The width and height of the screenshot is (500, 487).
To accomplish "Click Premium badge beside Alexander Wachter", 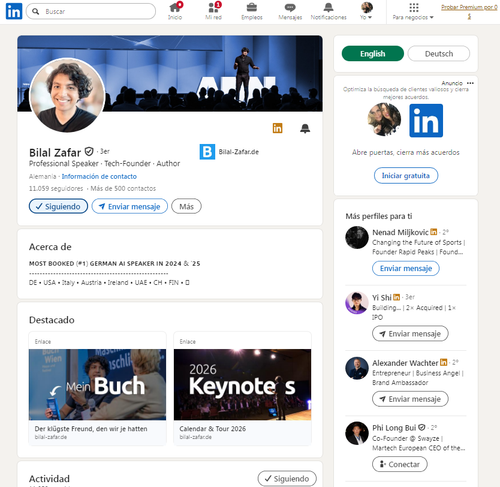I will coord(443,362).
